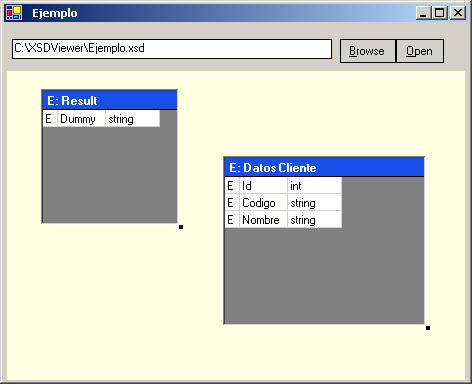Click the string type cell of Codigo row
472x384 pixels.
point(314,203)
